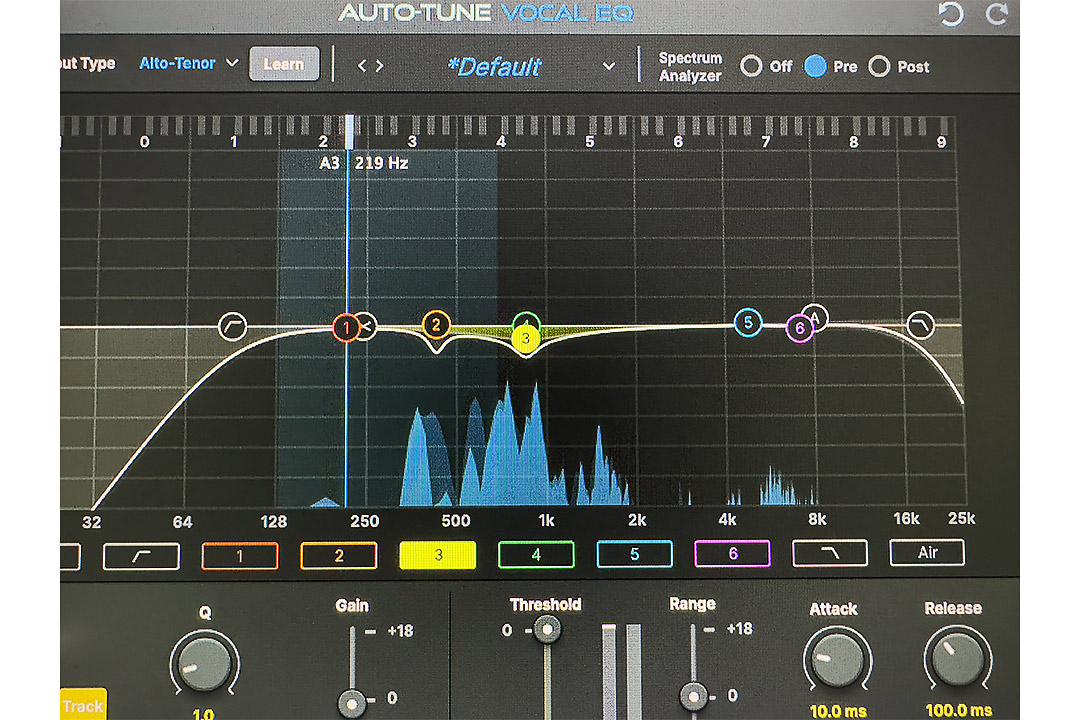Click the undo arrow icon

click(x=951, y=14)
